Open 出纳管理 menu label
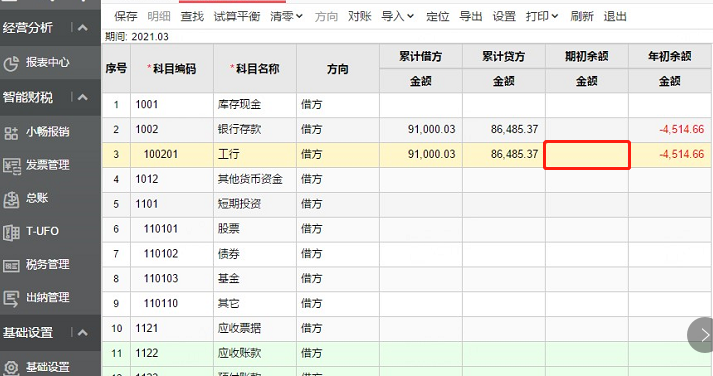 click(48, 298)
